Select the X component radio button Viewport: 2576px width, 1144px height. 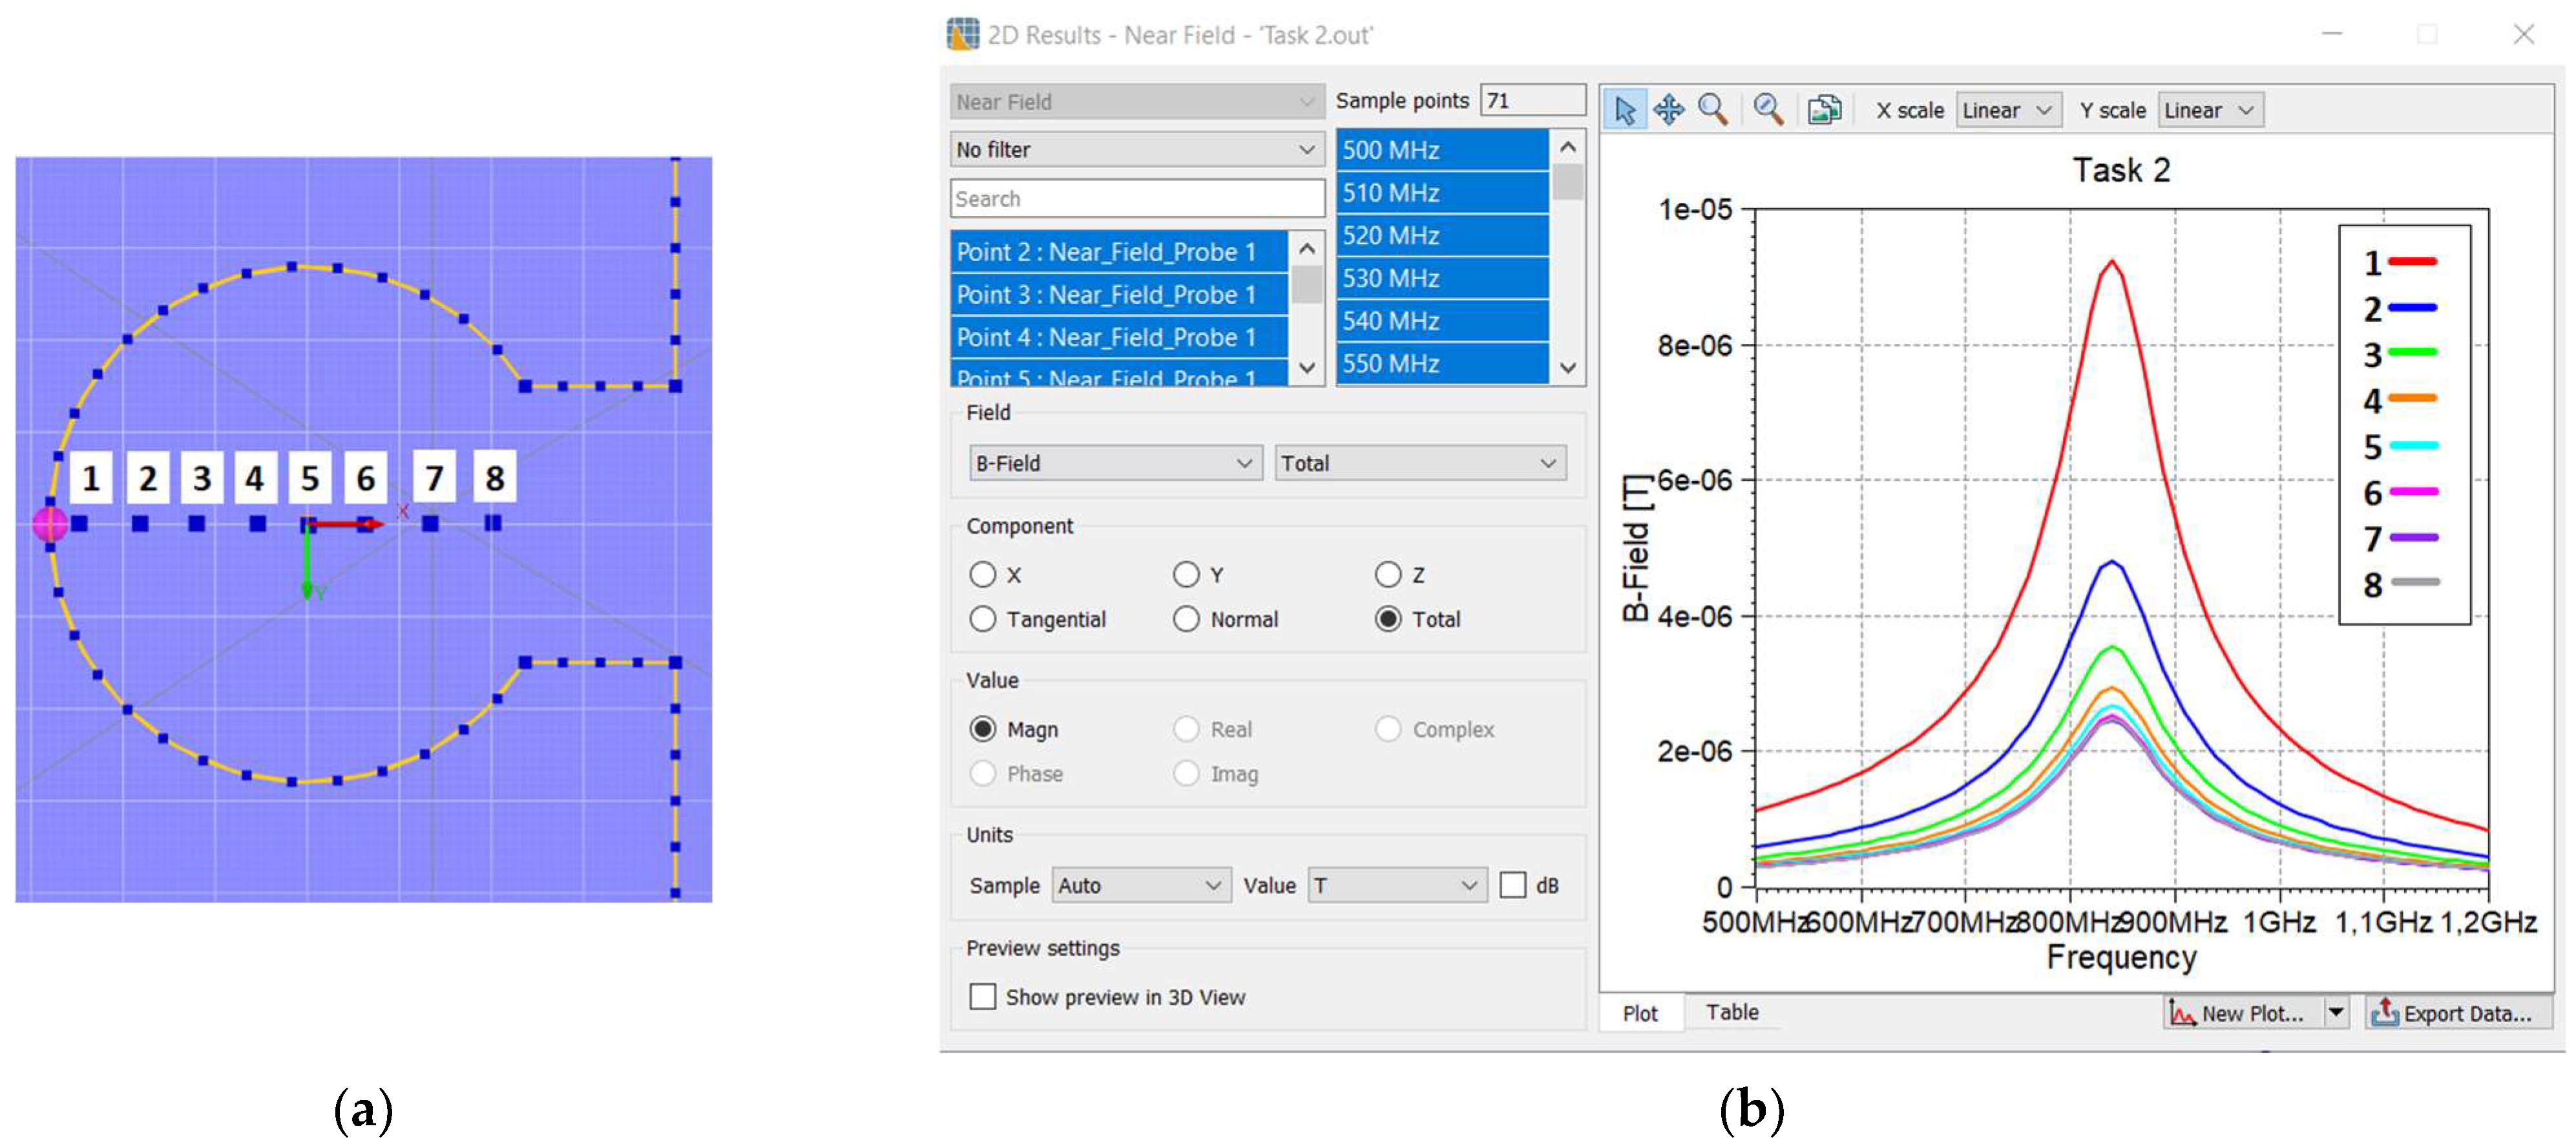pyautogui.click(x=983, y=575)
